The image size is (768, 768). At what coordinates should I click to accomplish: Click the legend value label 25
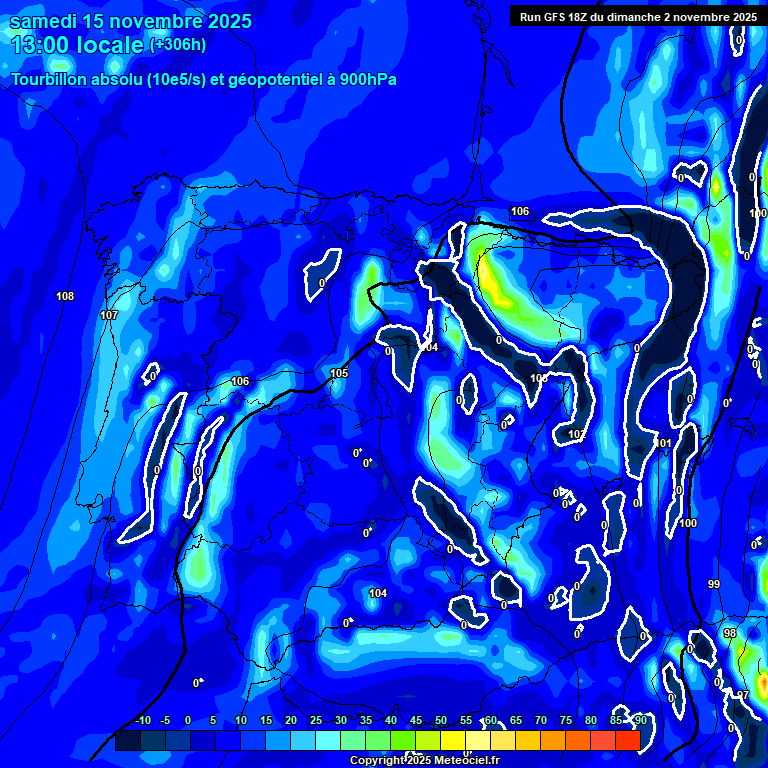tap(315, 720)
